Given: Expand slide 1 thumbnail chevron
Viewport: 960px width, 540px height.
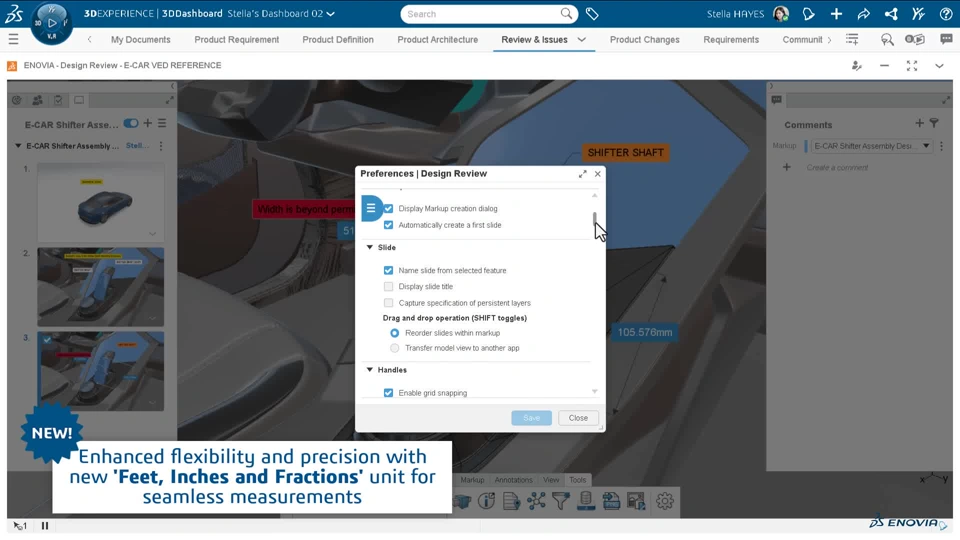Looking at the screenshot, I should pyautogui.click(x=152, y=234).
